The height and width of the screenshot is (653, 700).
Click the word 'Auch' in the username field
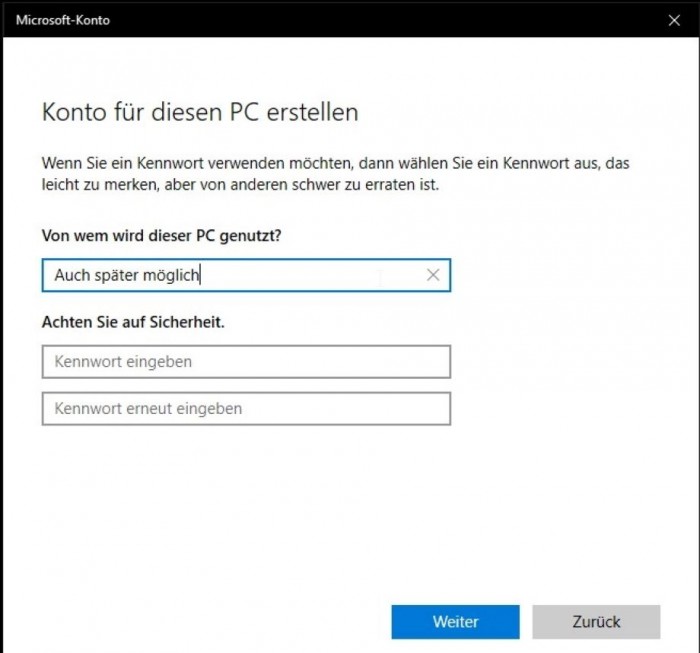(71, 275)
